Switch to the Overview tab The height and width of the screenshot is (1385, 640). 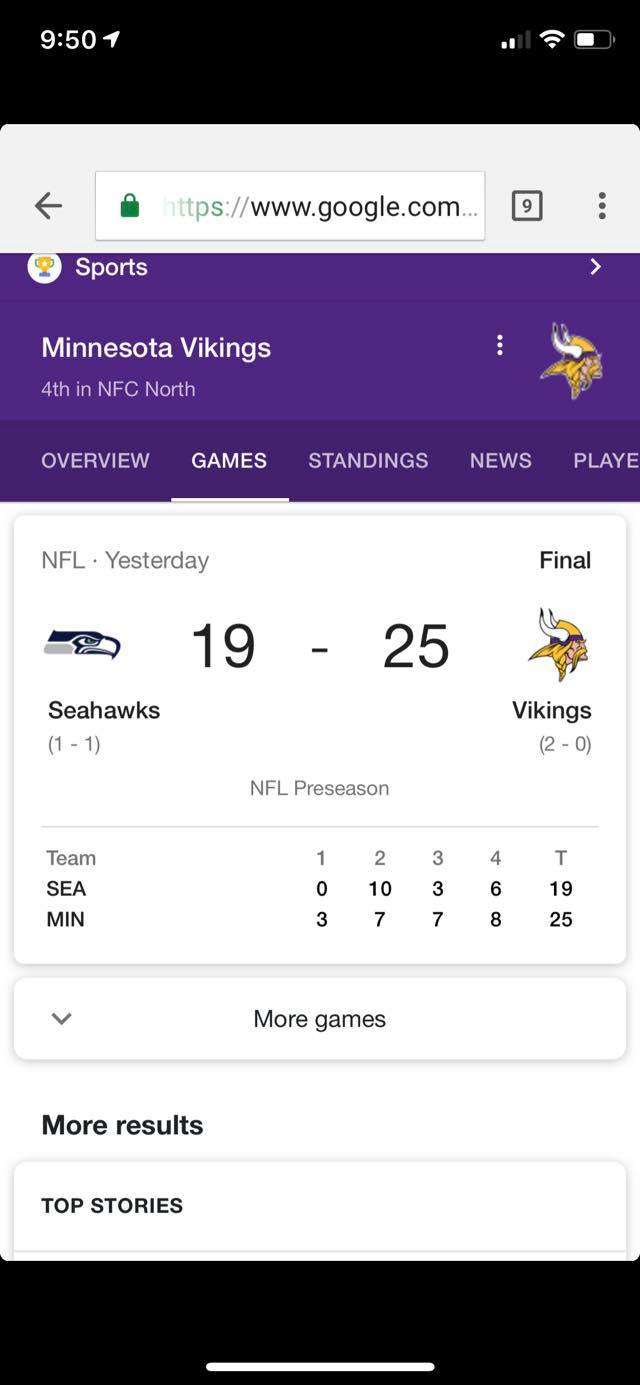coord(95,461)
